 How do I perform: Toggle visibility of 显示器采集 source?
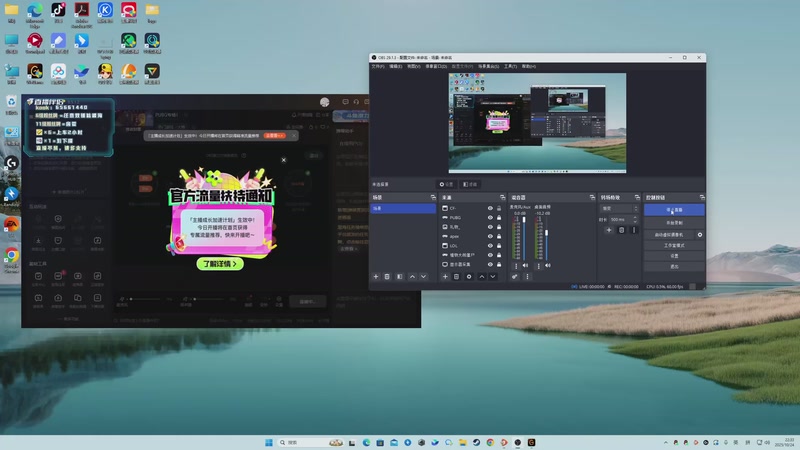coord(490,264)
